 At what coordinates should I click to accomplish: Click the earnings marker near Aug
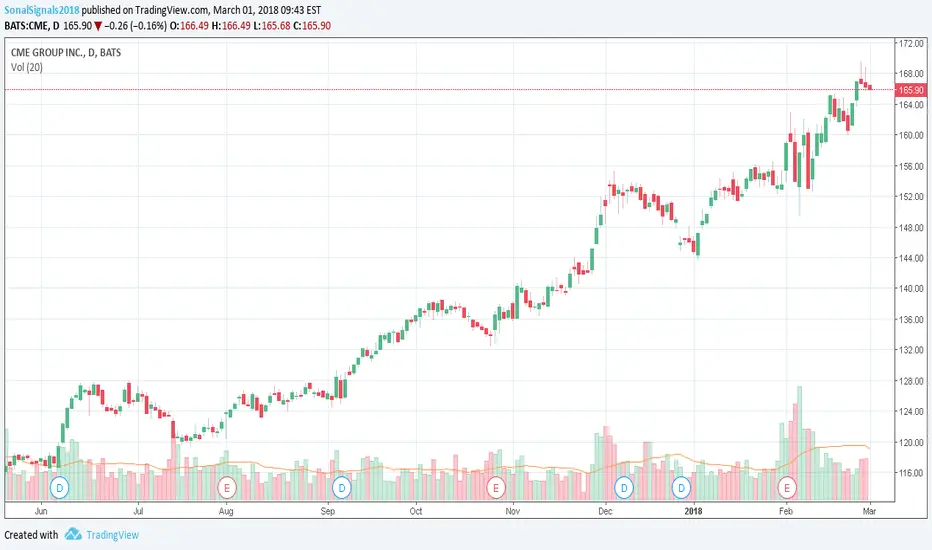[226, 488]
